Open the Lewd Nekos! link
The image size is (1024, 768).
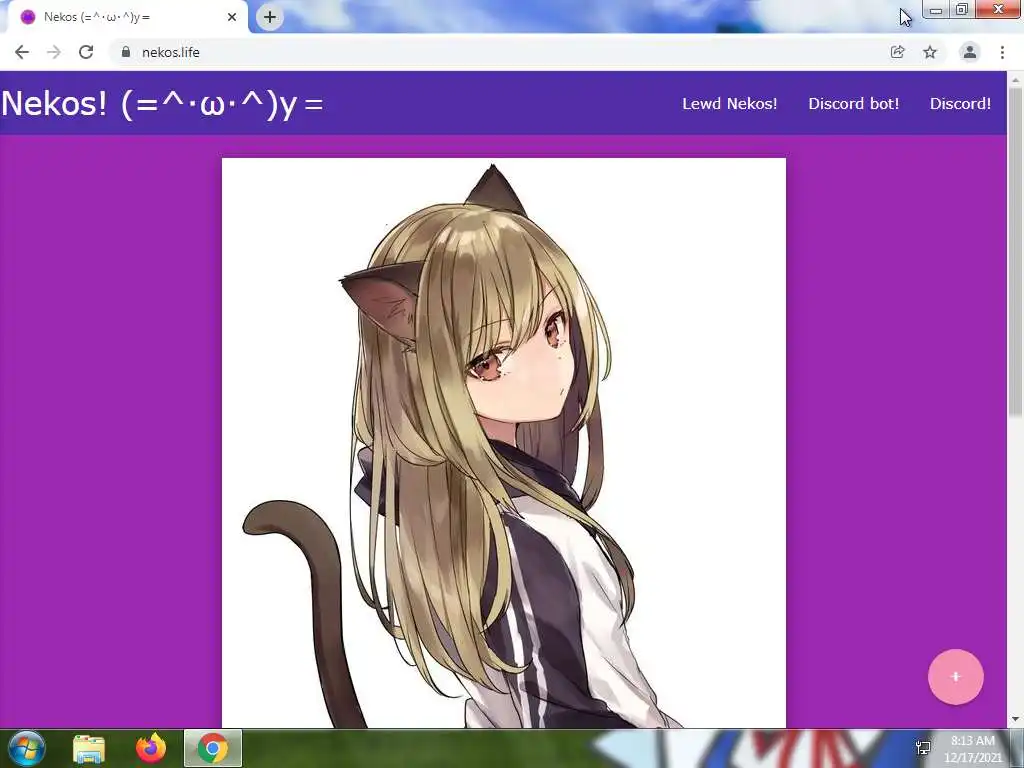729,104
